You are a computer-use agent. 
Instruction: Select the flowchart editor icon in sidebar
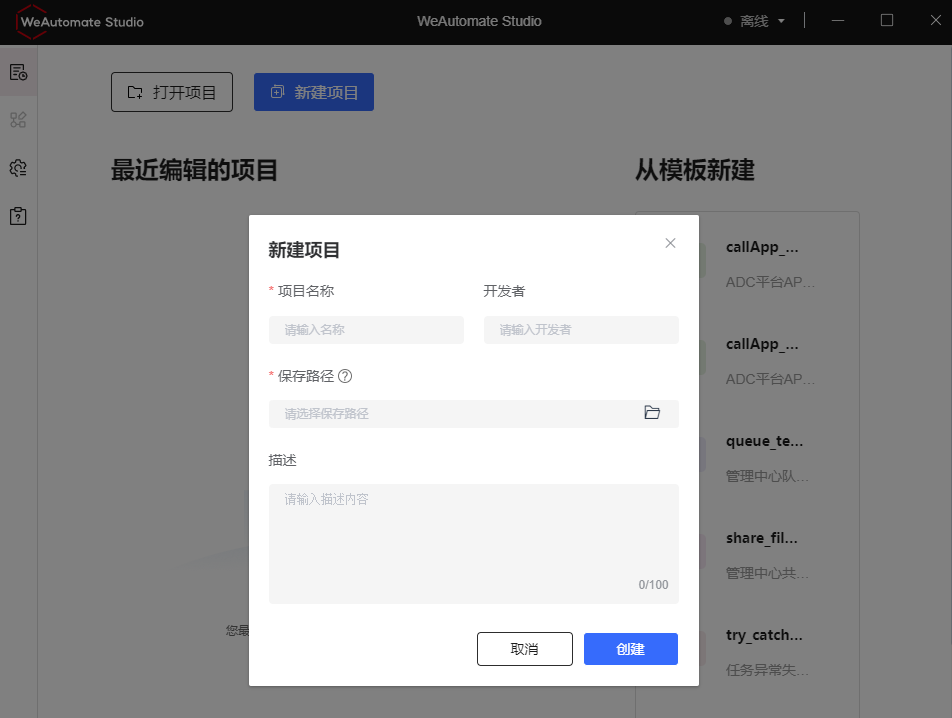click(x=18, y=119)
